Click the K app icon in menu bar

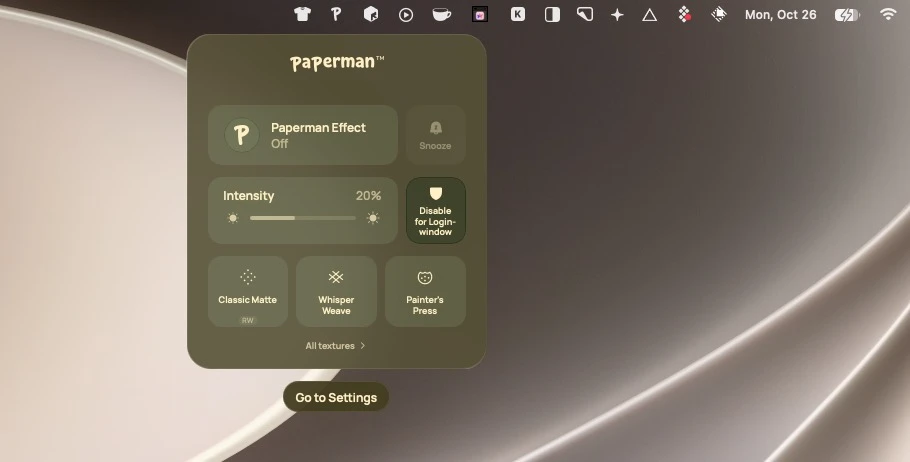click(x=518, y=15)
